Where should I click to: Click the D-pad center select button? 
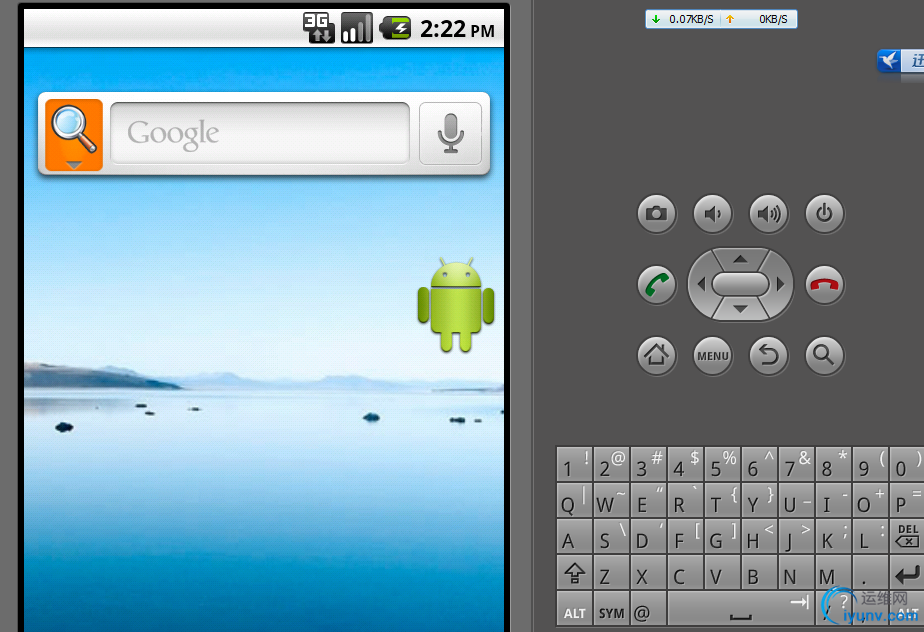(x=741, y=285)
